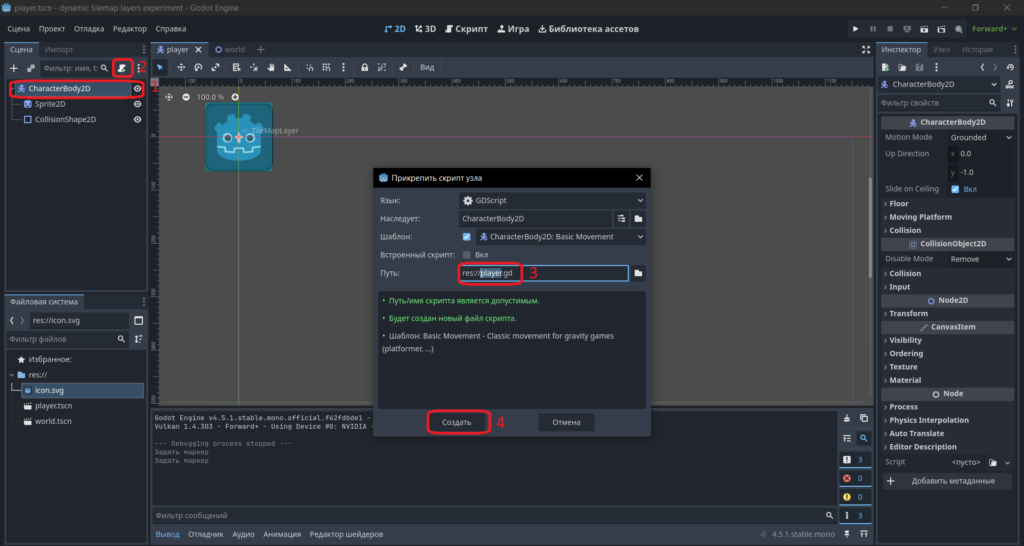This screenshot has height=546, width=1024.
Task: Open the Сцена menu in menu bar
Action: click(18, 29)
